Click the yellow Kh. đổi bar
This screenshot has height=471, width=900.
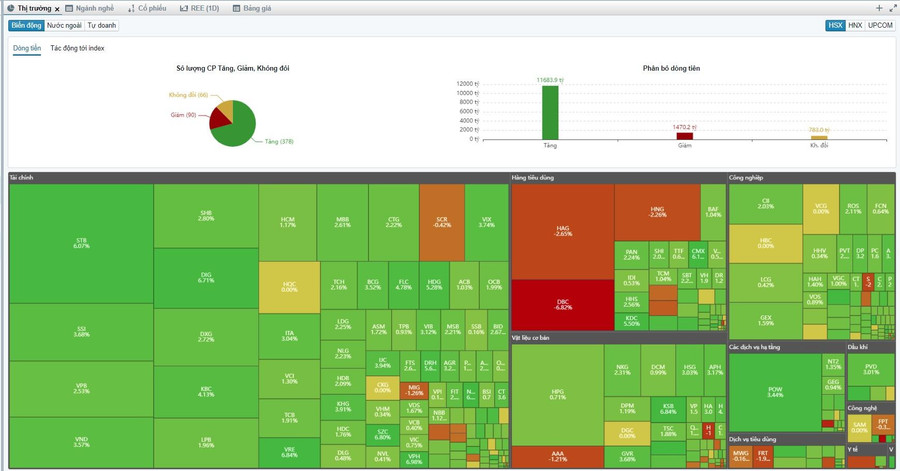(x=818, y=138)
